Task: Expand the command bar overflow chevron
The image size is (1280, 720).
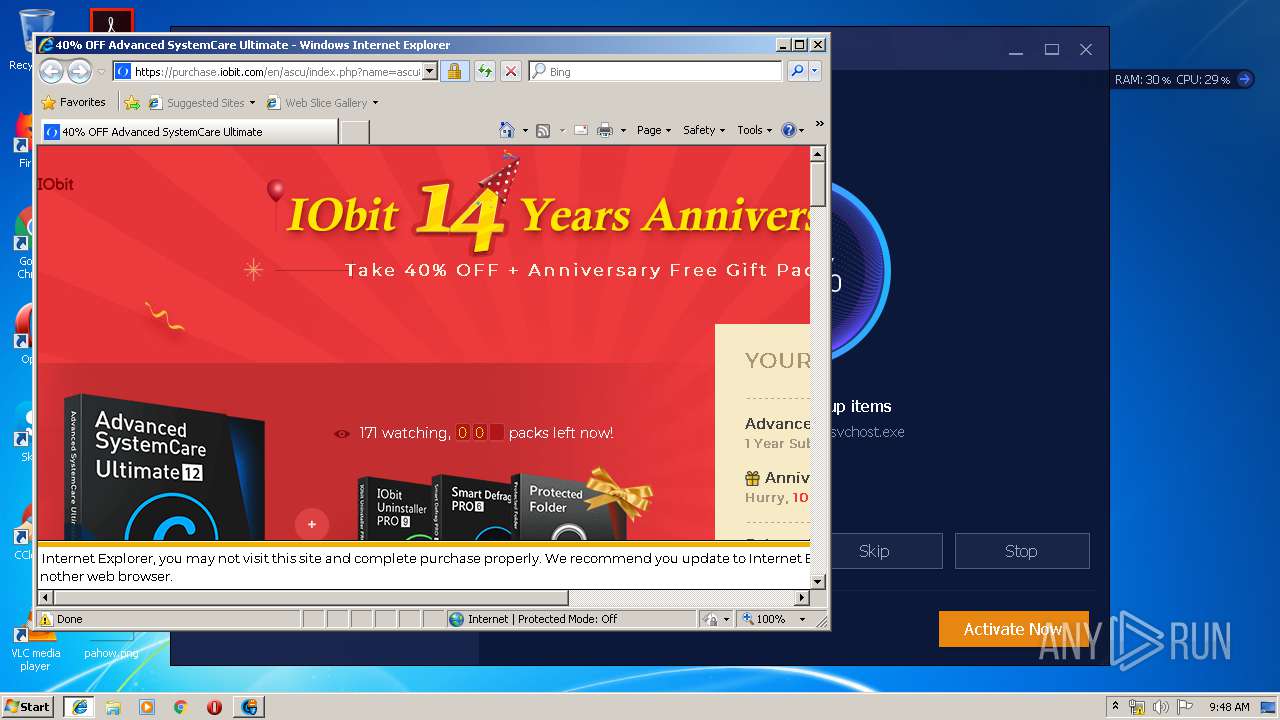Action: tap(820, 124)
